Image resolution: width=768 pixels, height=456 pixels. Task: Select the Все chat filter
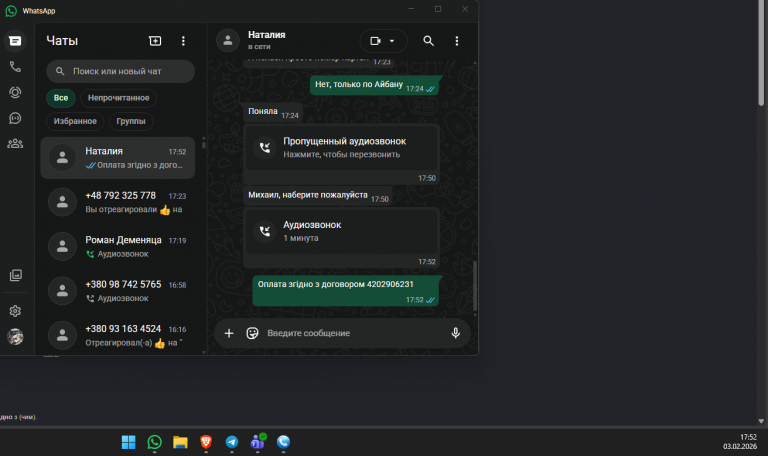(x=61, y=98)
